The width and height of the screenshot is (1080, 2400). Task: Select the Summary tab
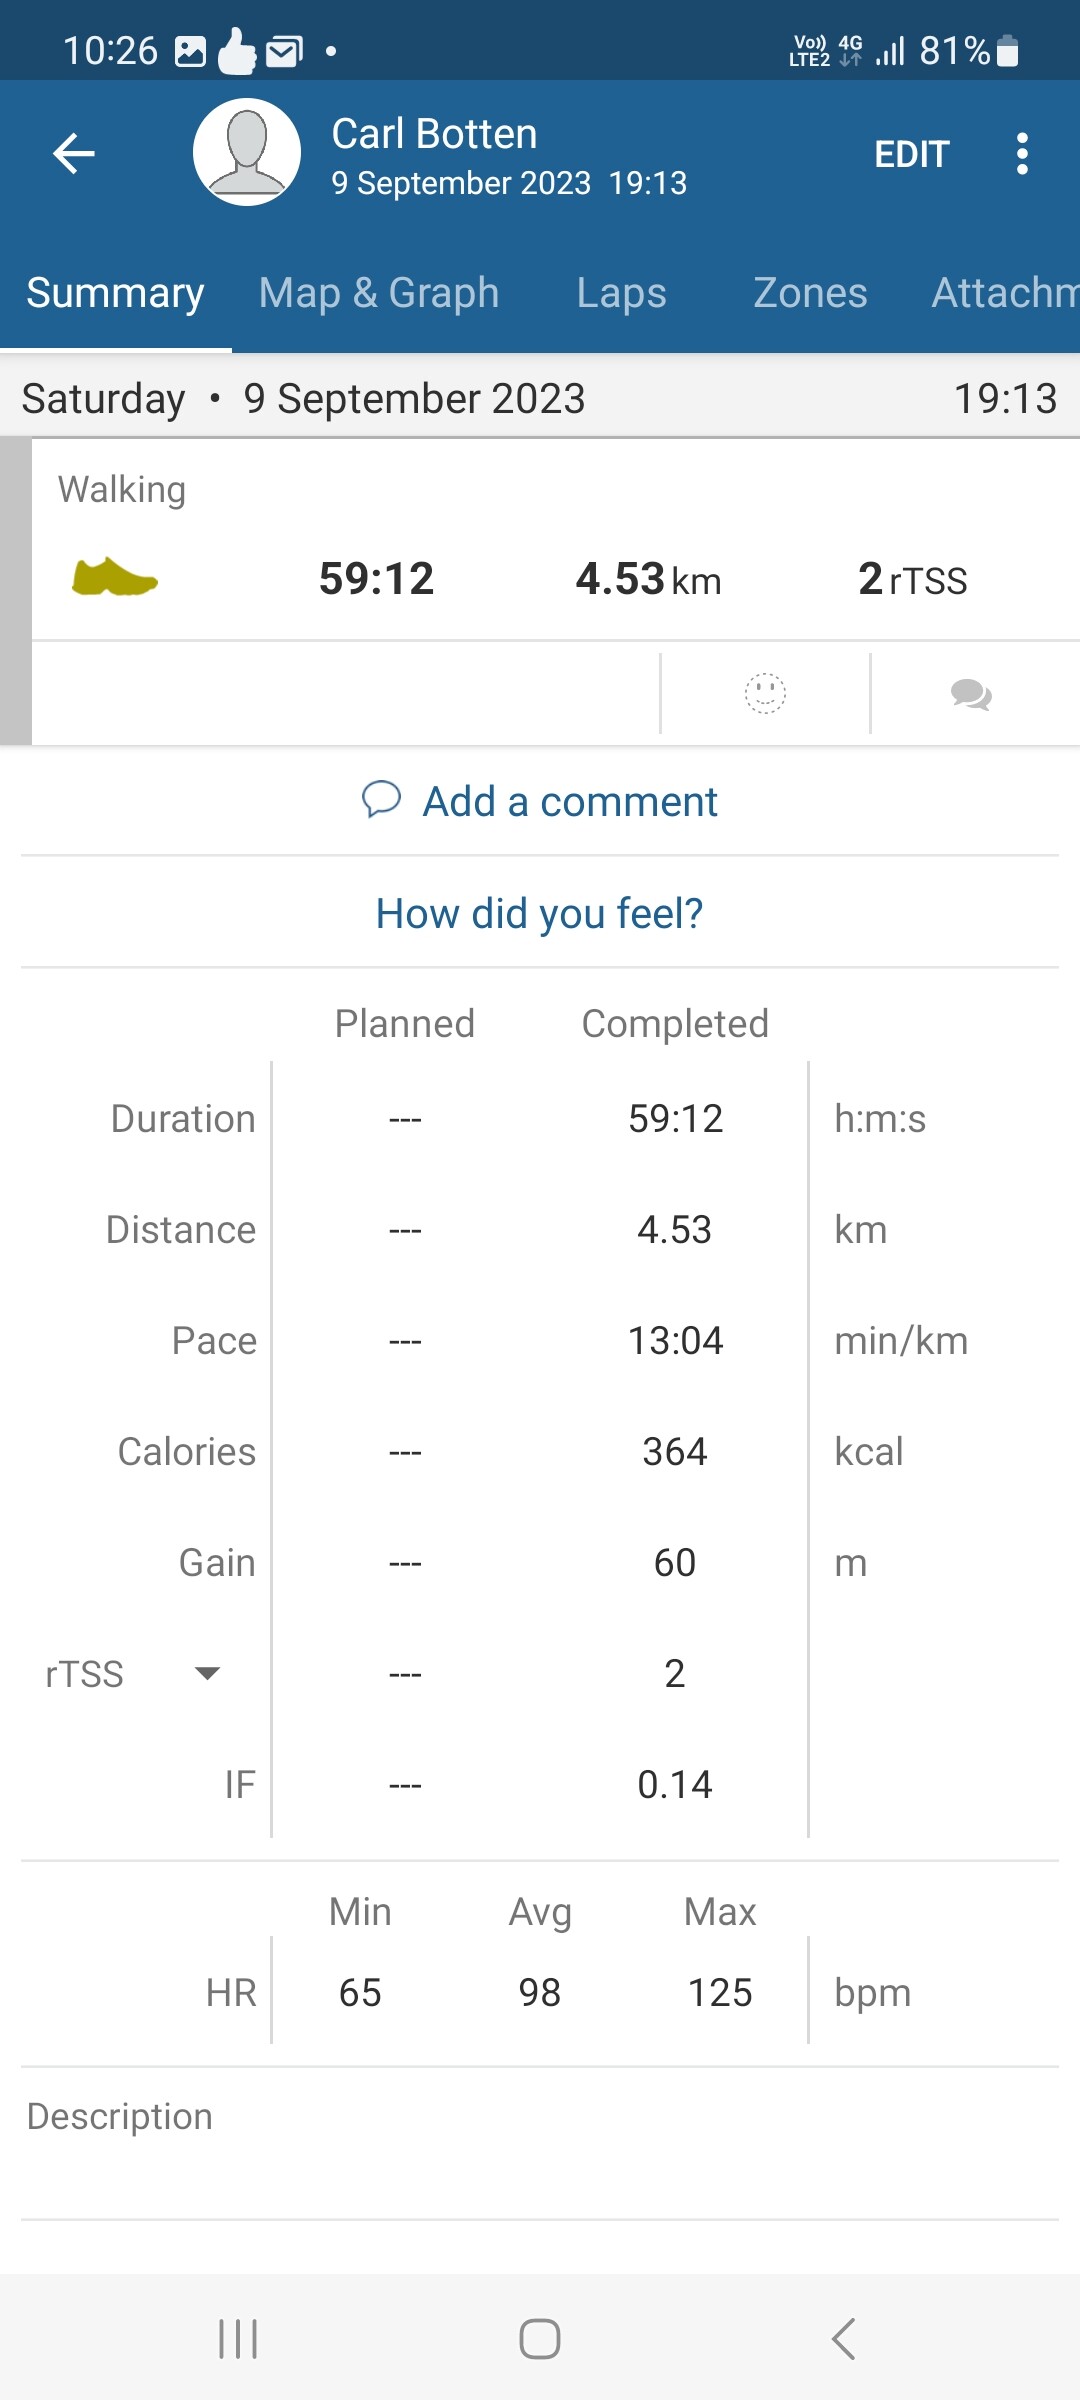(x=115, y=293)
